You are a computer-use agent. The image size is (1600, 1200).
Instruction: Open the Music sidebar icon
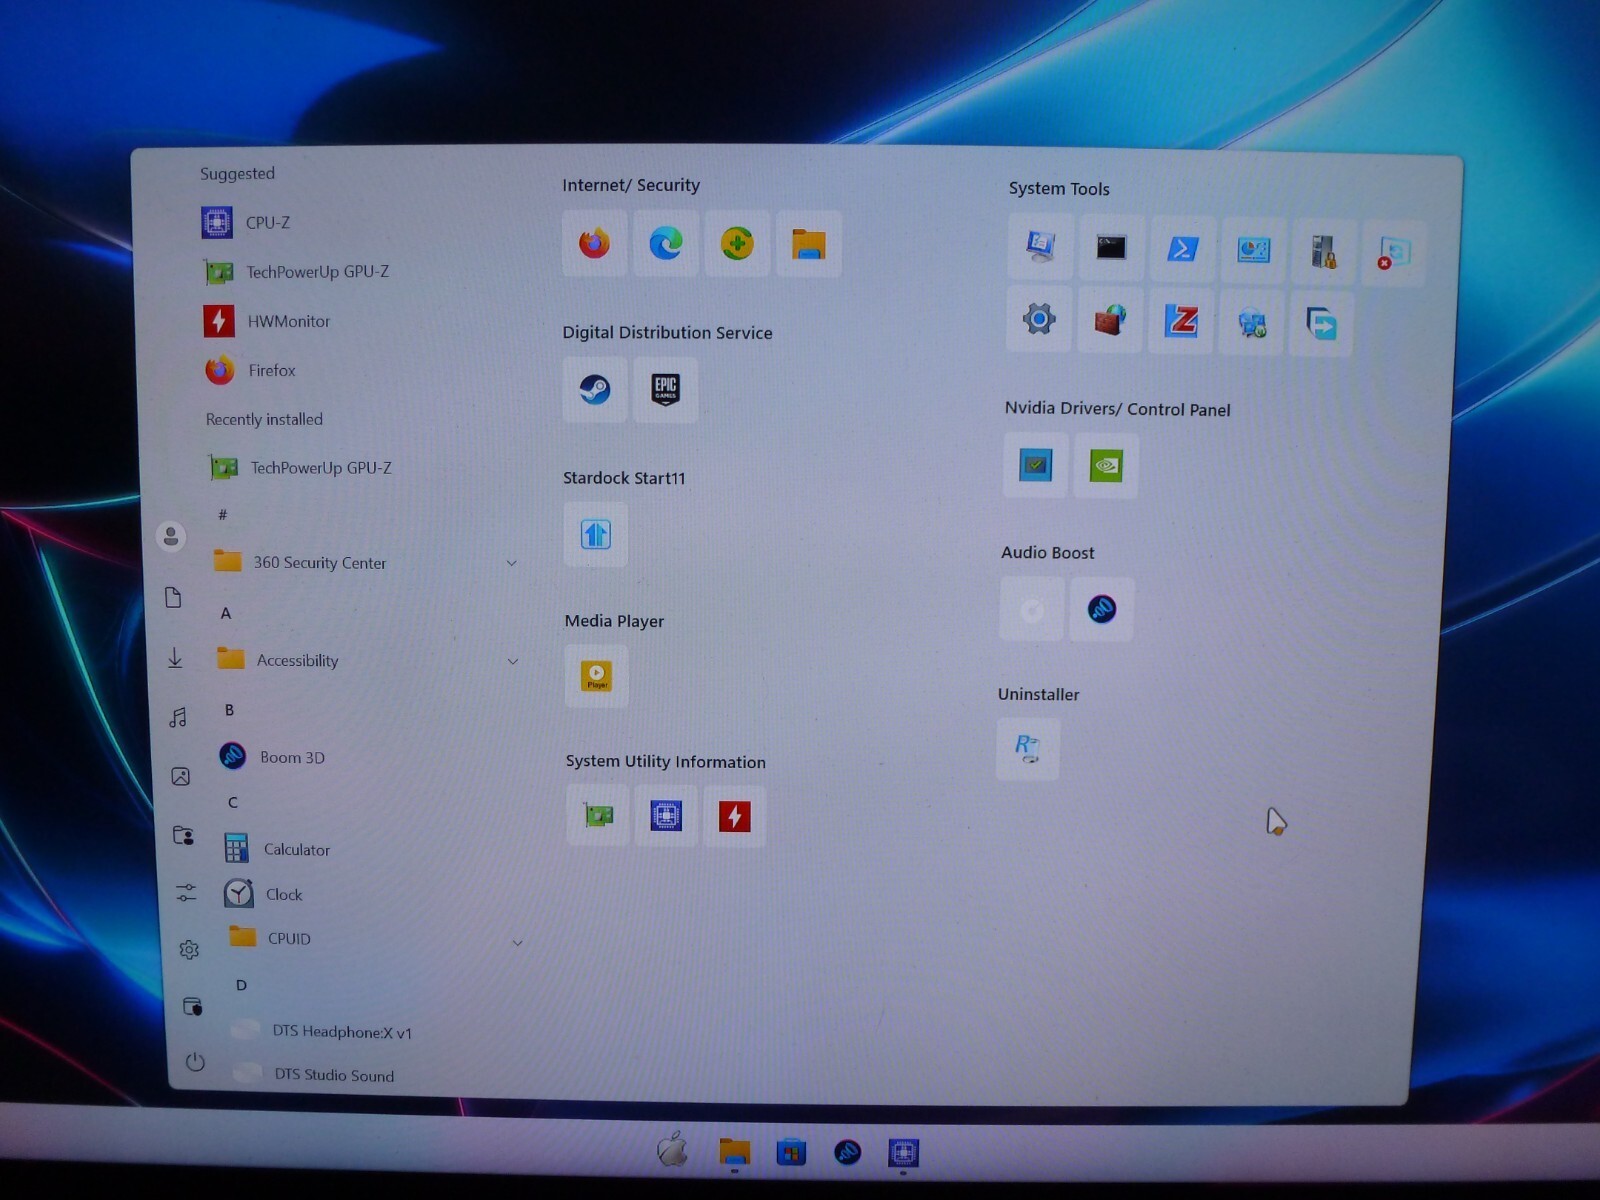178,717
